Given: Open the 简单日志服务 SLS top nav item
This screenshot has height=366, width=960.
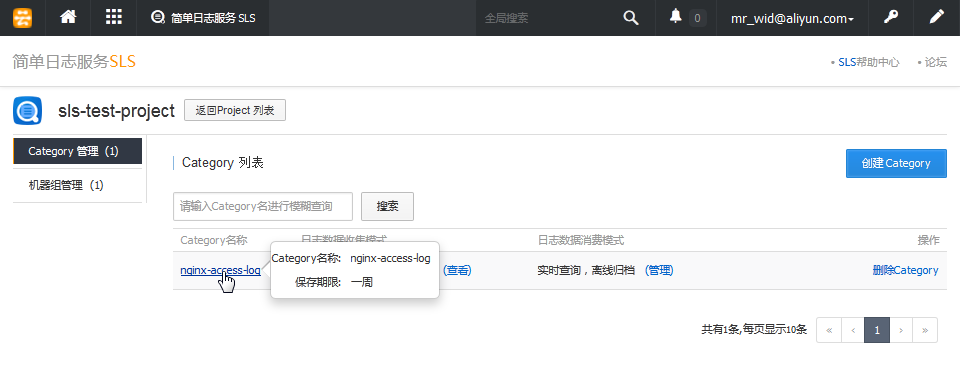Looking at the screenshot, I should (203, 18).
